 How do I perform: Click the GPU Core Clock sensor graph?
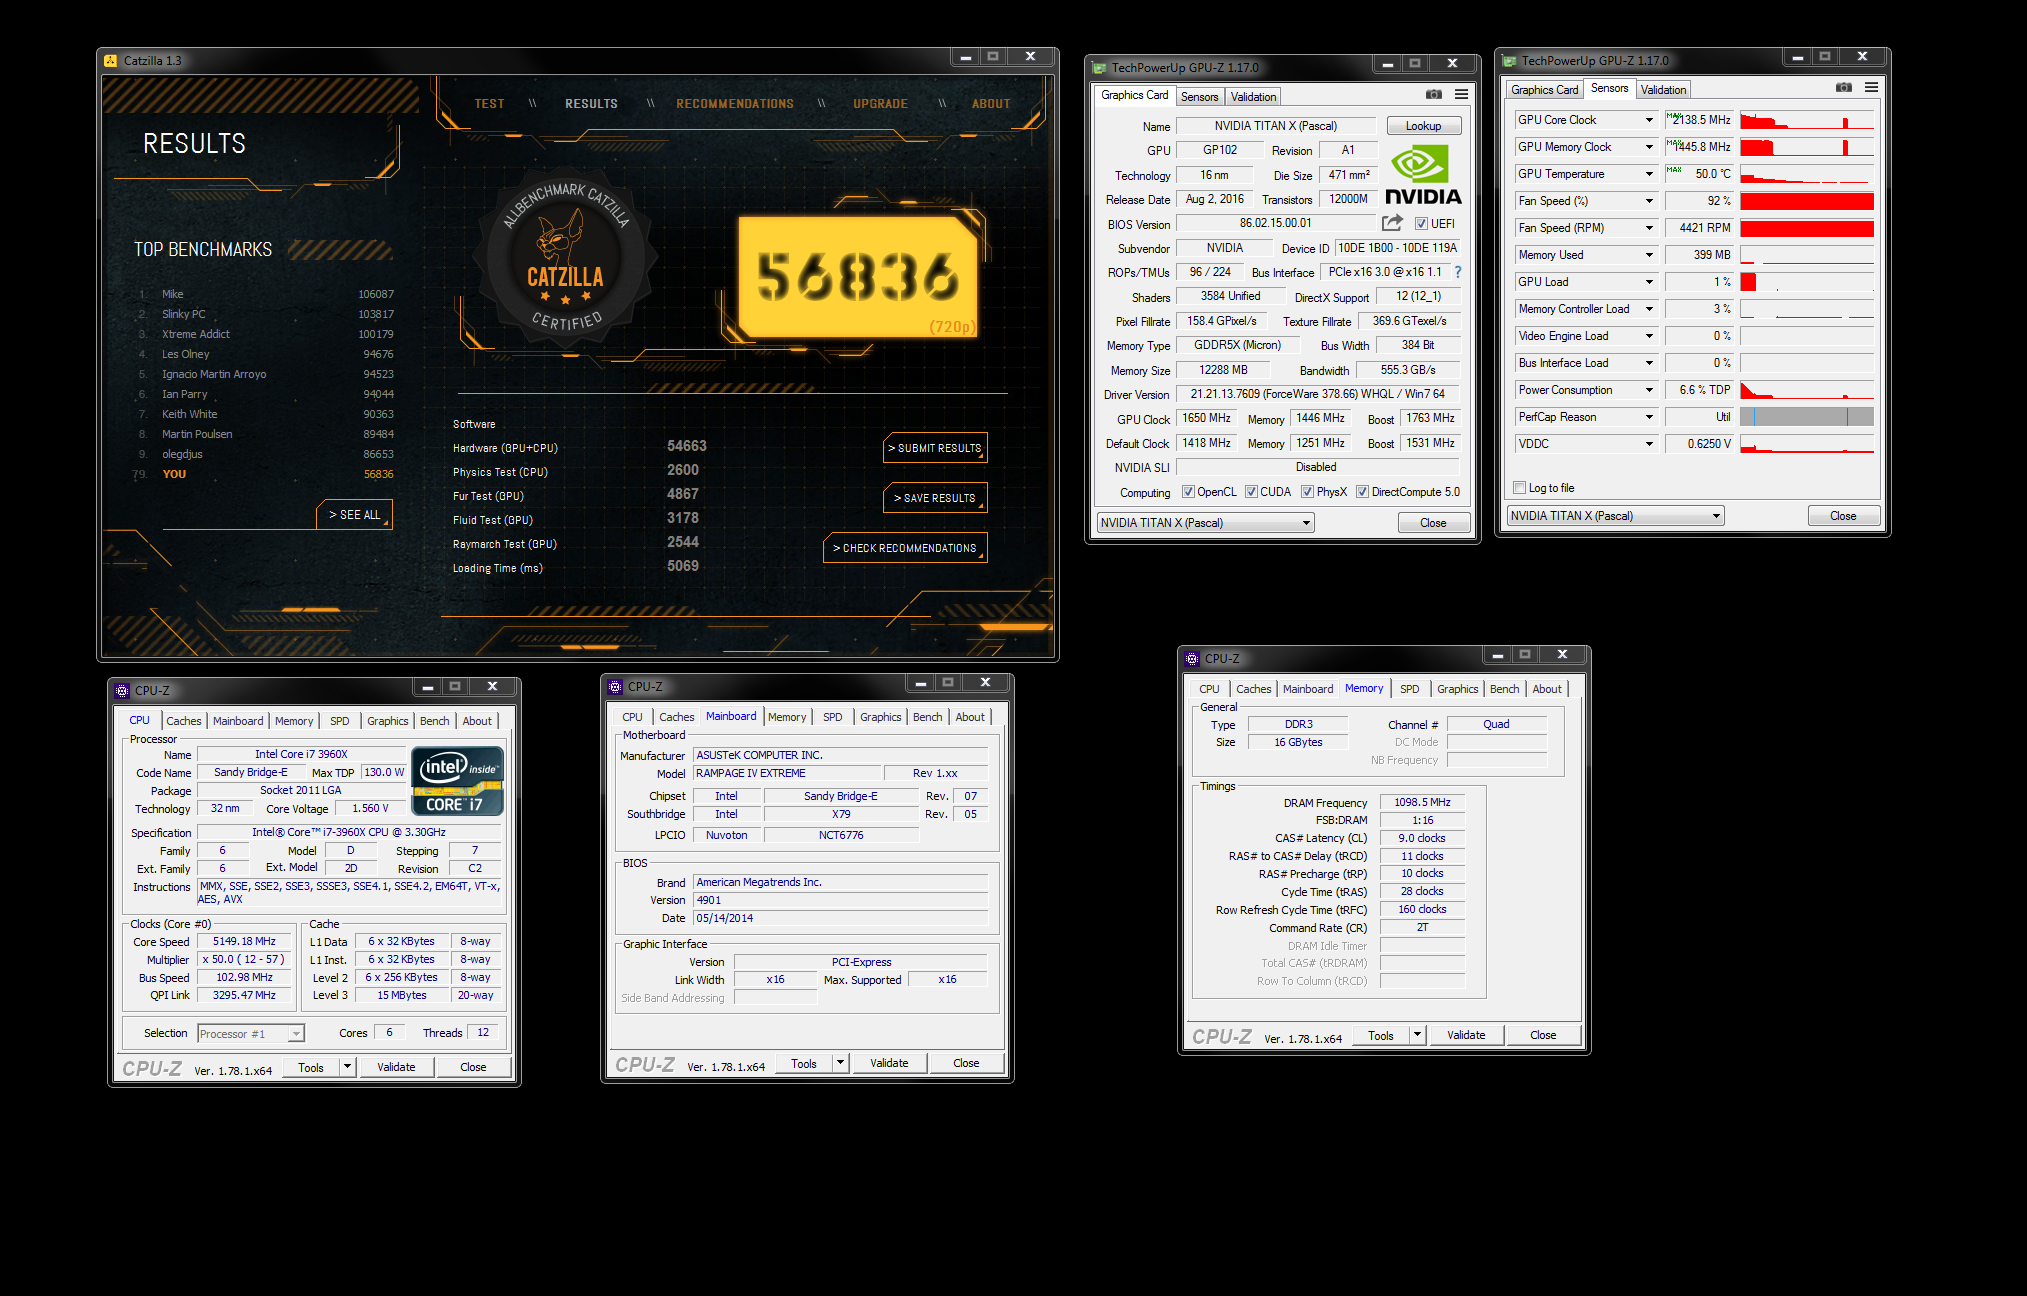click(1807, 120)
